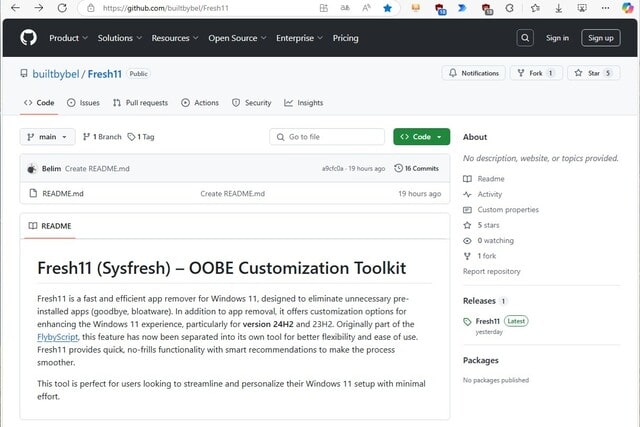Click the Go to file search field

pos(327,137)
